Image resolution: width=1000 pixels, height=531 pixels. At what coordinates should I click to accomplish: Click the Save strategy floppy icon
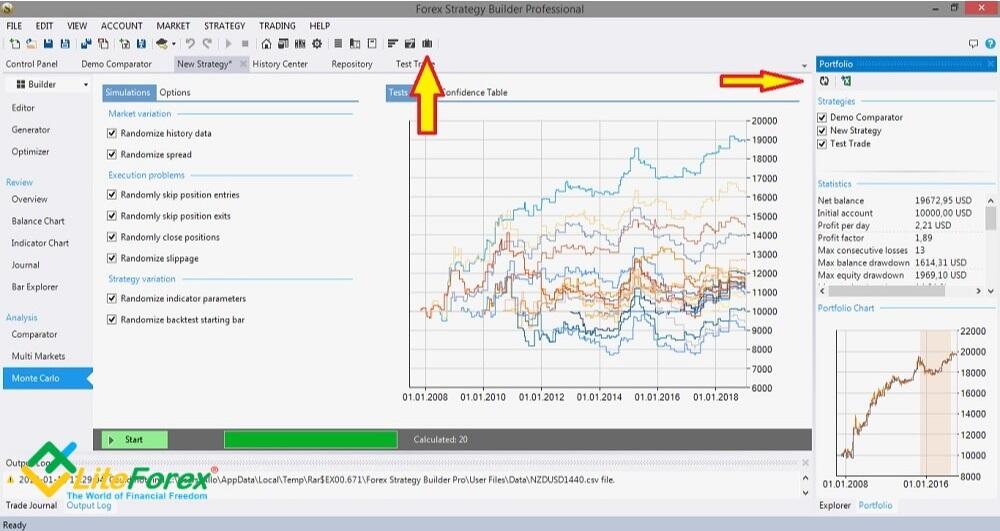[48, 43]
